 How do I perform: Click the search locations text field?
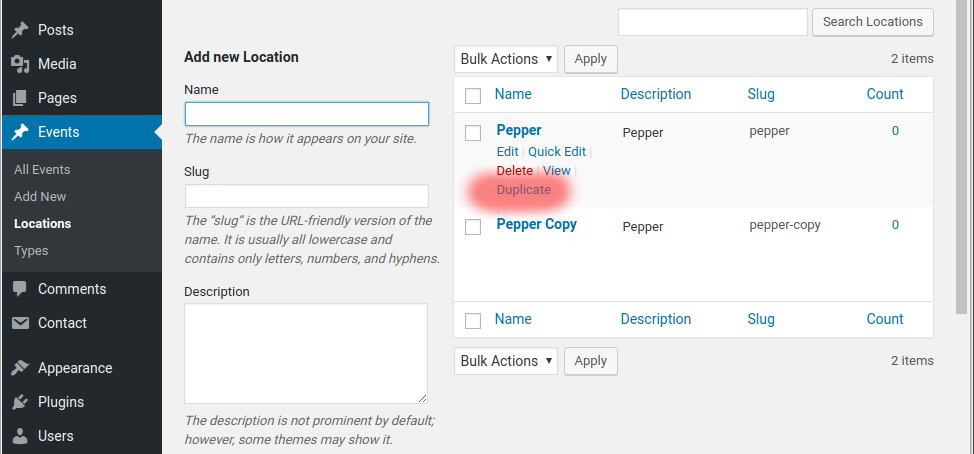pyautogui.click(x=712, y=22)
